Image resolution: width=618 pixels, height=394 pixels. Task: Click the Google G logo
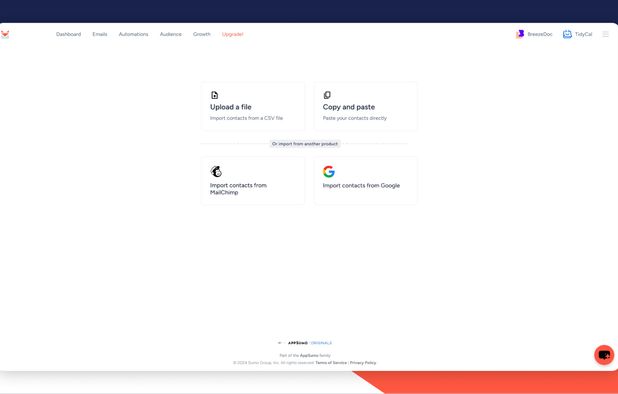coord(329,171)
